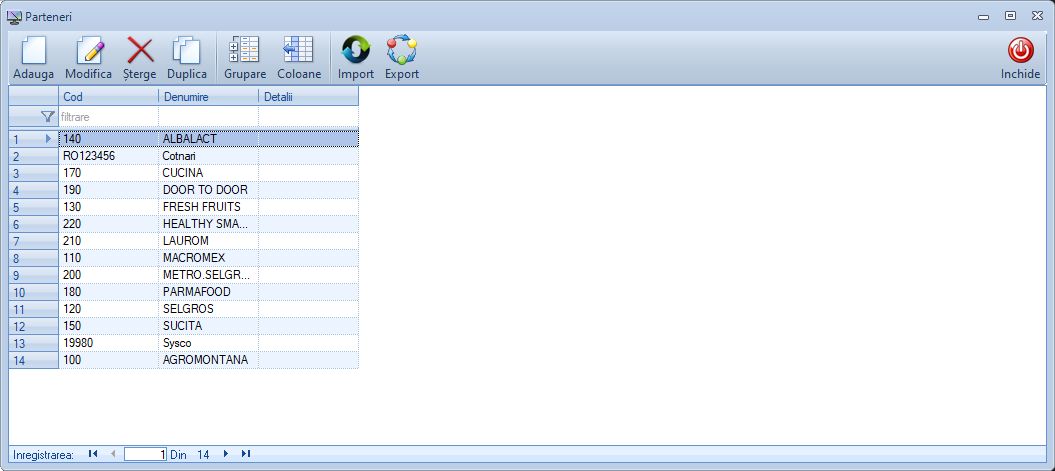
Task: Click the Inchide power button
Action: pos(1020,51)
